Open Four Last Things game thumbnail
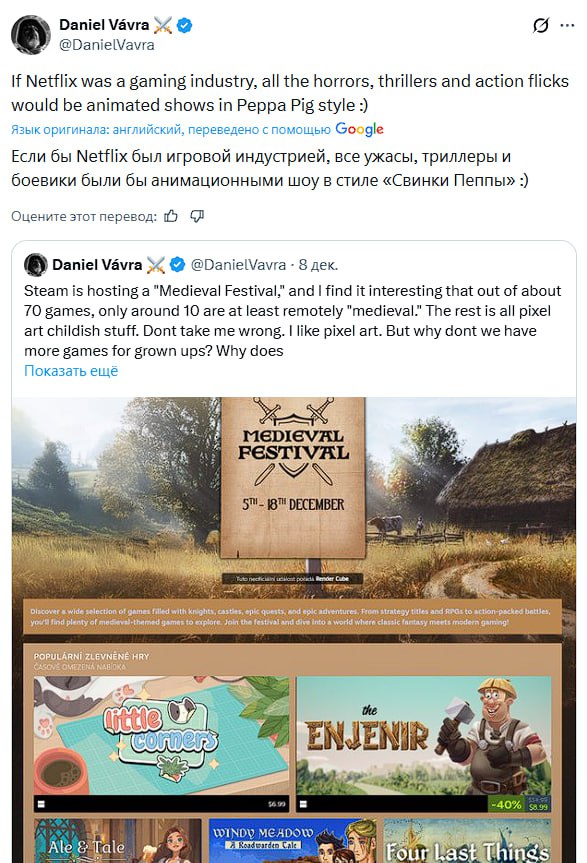This screenshot has width=587, height=863. tap(468, 840)
